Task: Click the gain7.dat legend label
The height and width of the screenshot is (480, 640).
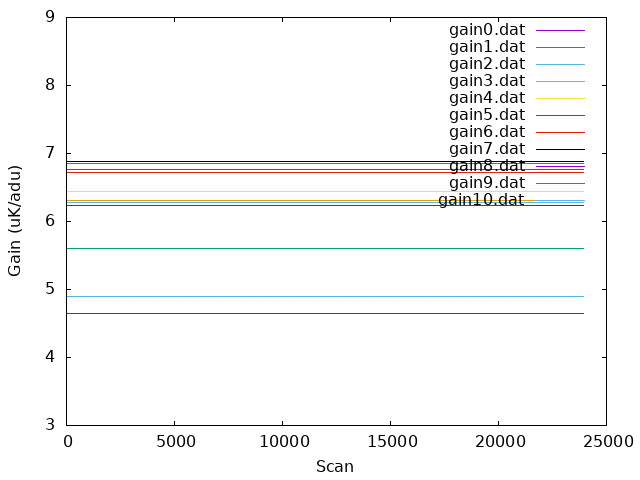Action: 487,149
